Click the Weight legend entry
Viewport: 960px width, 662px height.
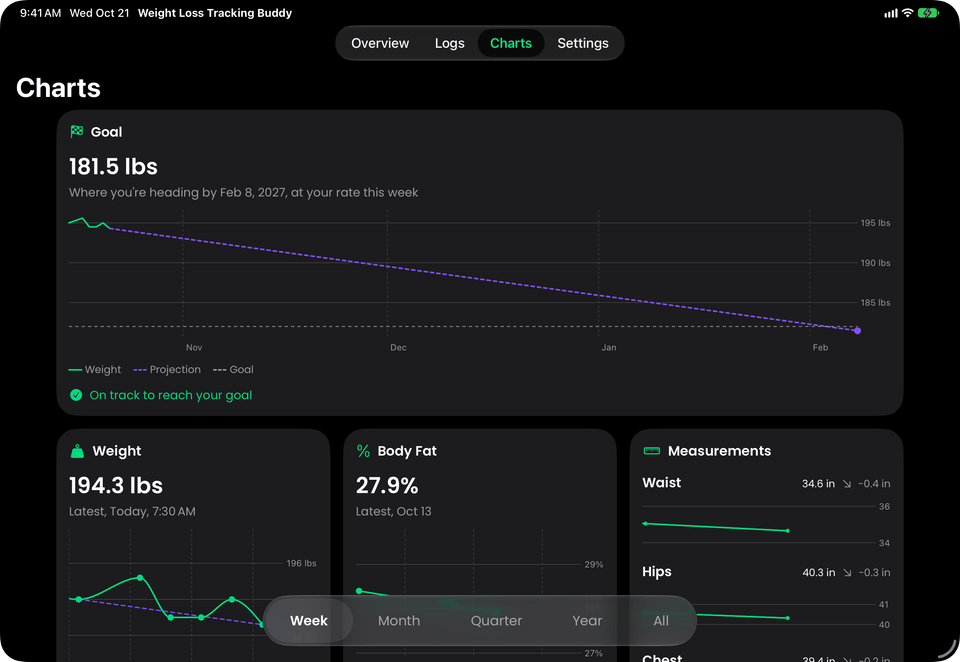[x=95, y=369]
